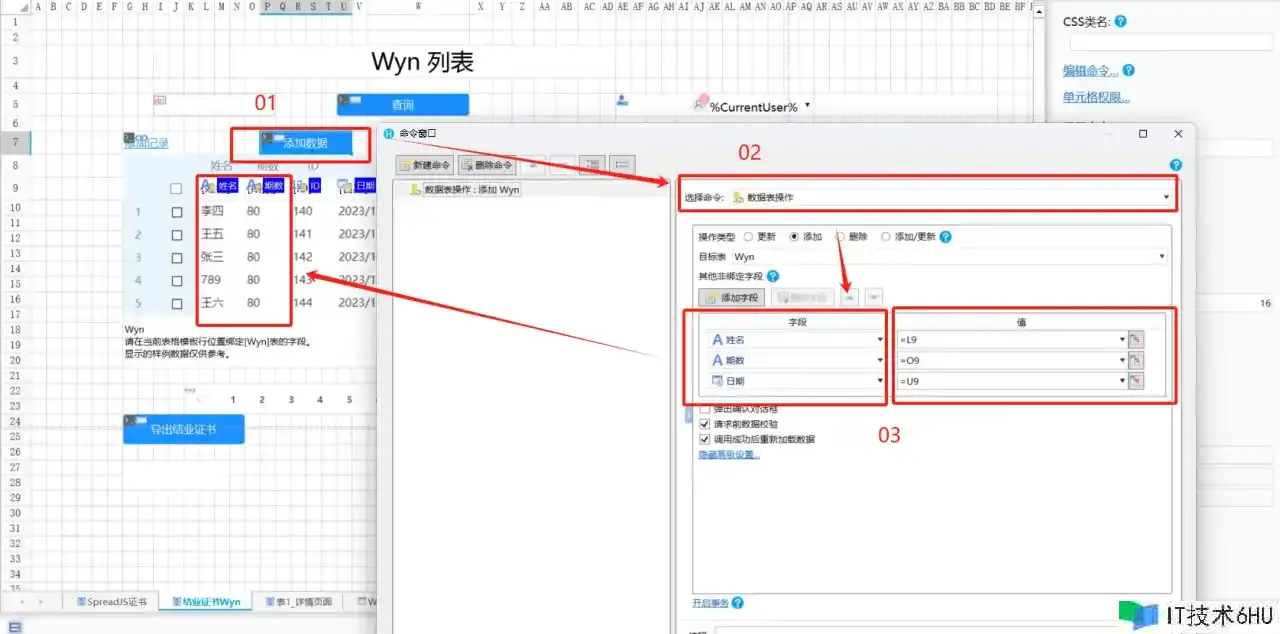Click the 新建命令 toolbar button

(425, 164)
